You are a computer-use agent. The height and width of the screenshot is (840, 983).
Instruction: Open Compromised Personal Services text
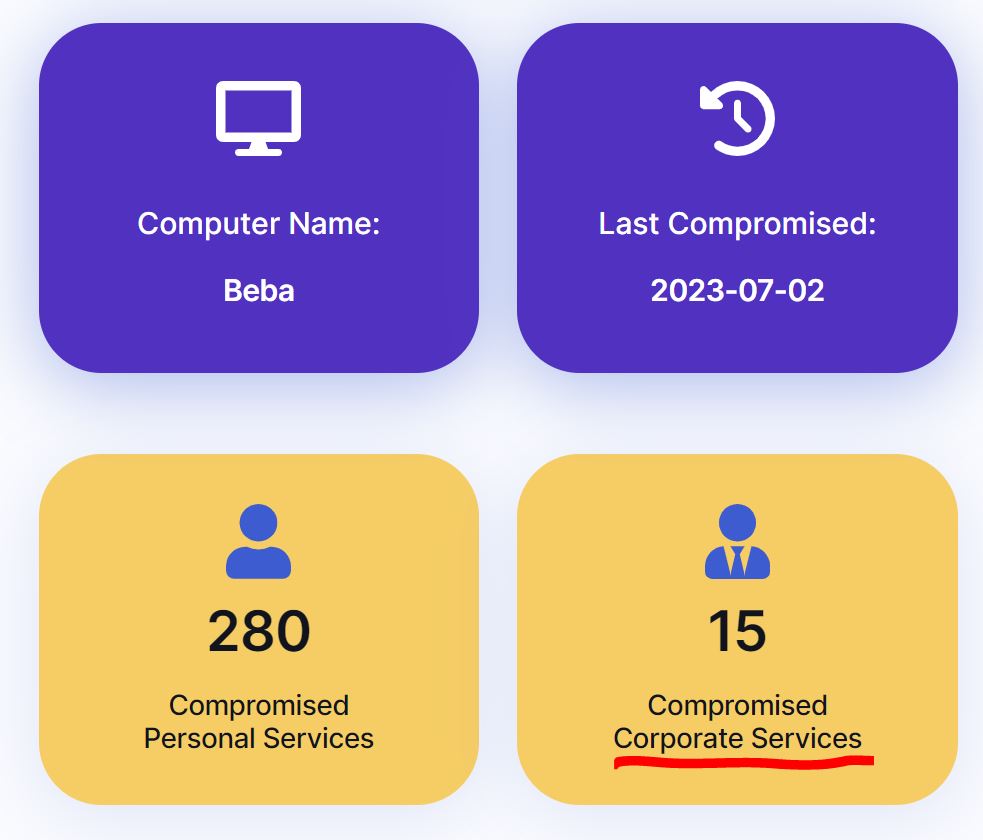pos(259,722)
